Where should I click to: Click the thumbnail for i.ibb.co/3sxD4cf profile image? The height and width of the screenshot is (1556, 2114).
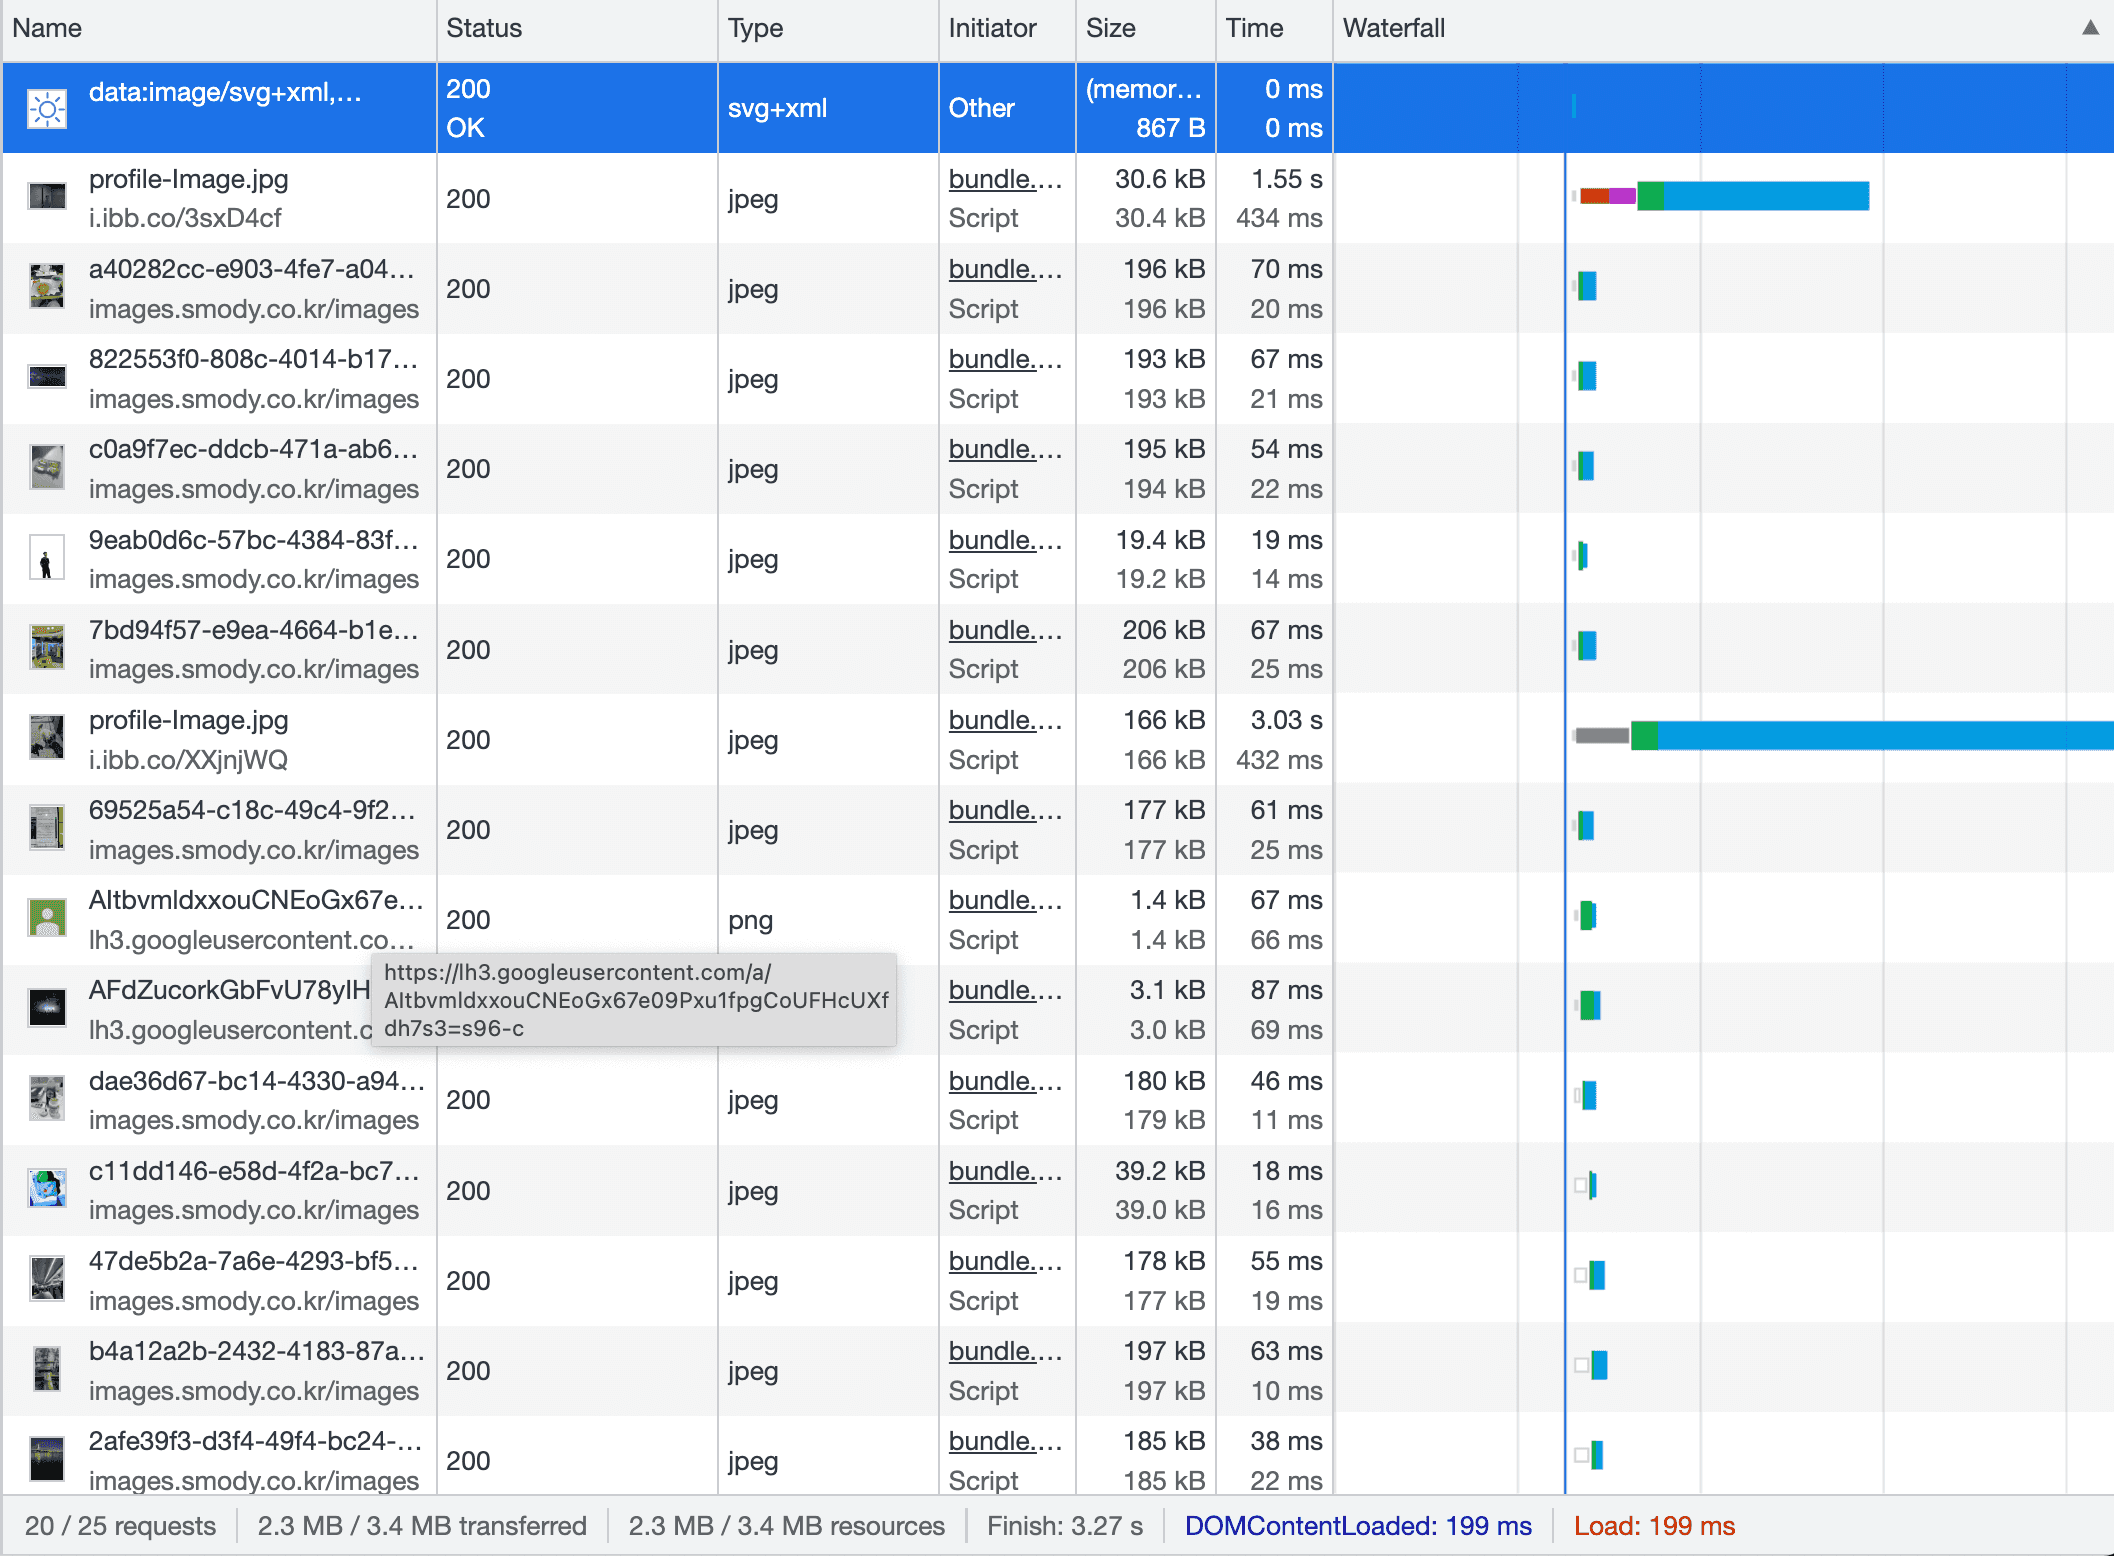47,197
